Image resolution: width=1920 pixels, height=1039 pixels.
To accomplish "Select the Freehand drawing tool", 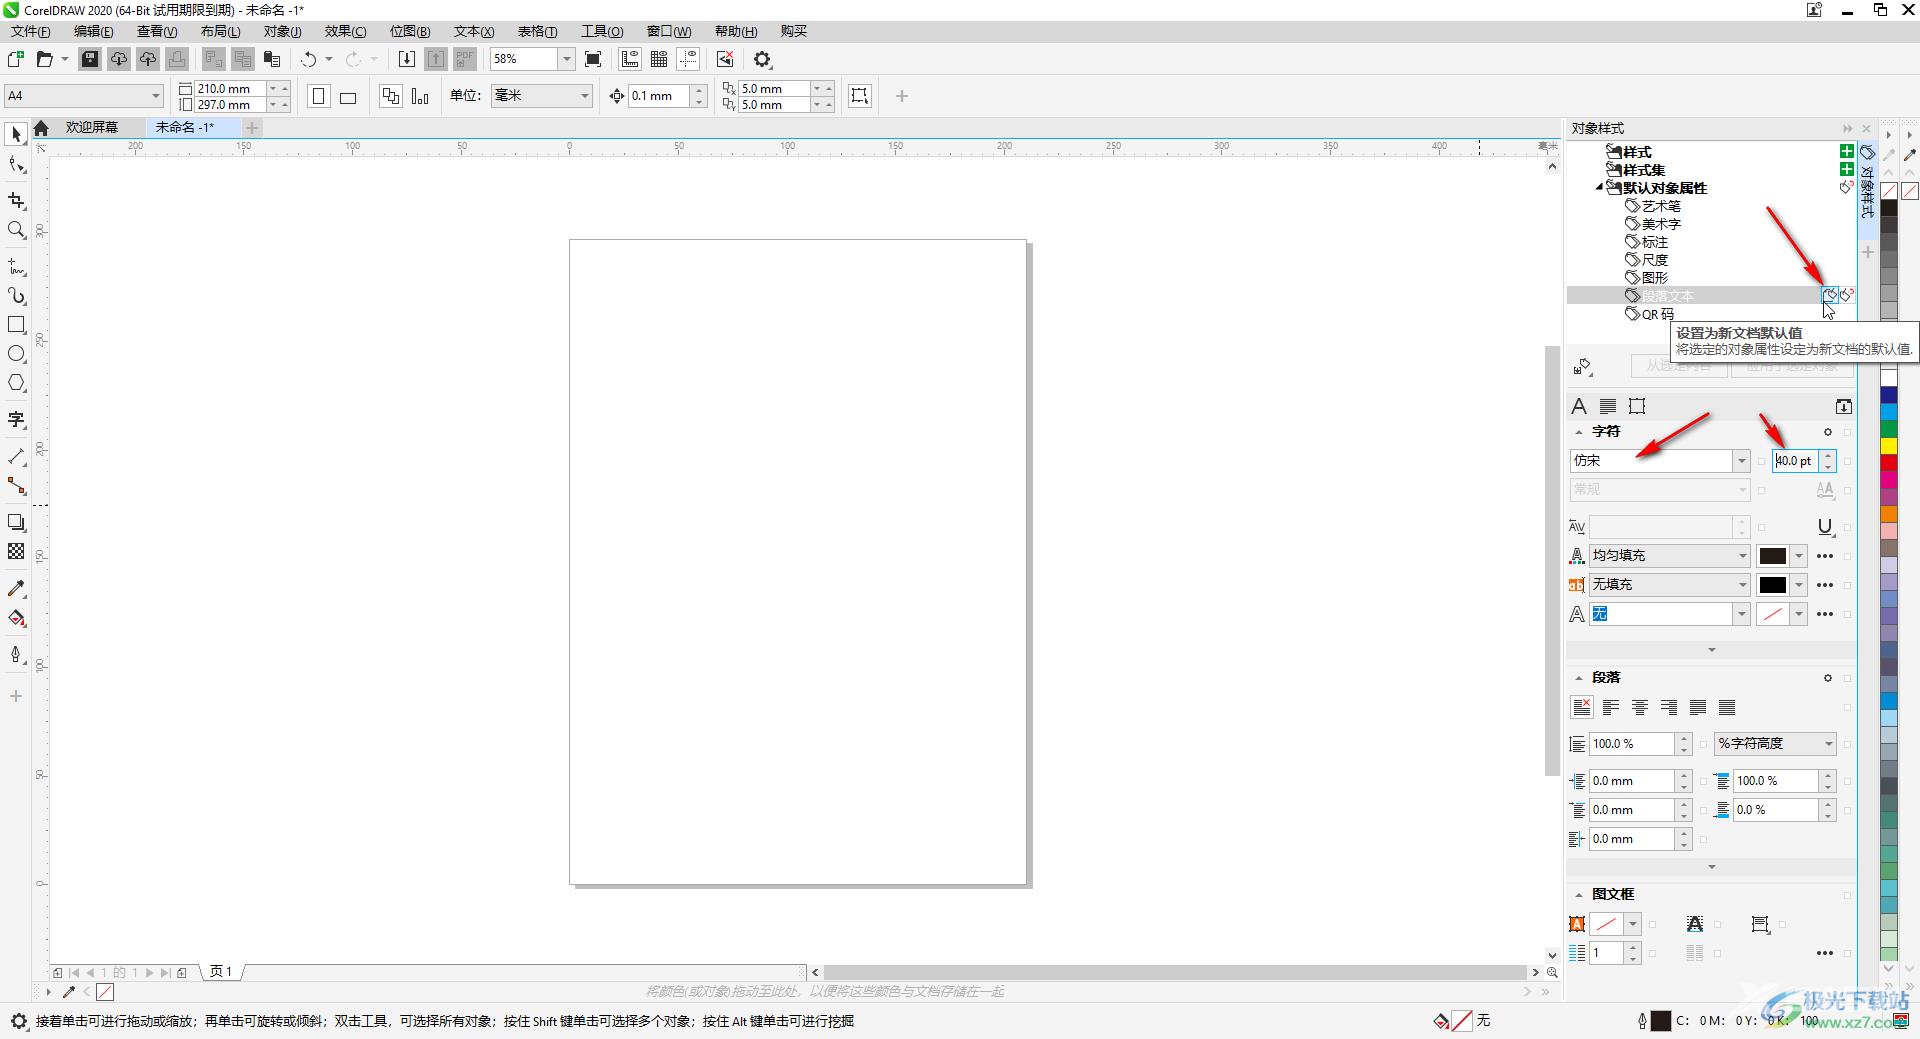I will pyautogui.click(x=16, y=266).
